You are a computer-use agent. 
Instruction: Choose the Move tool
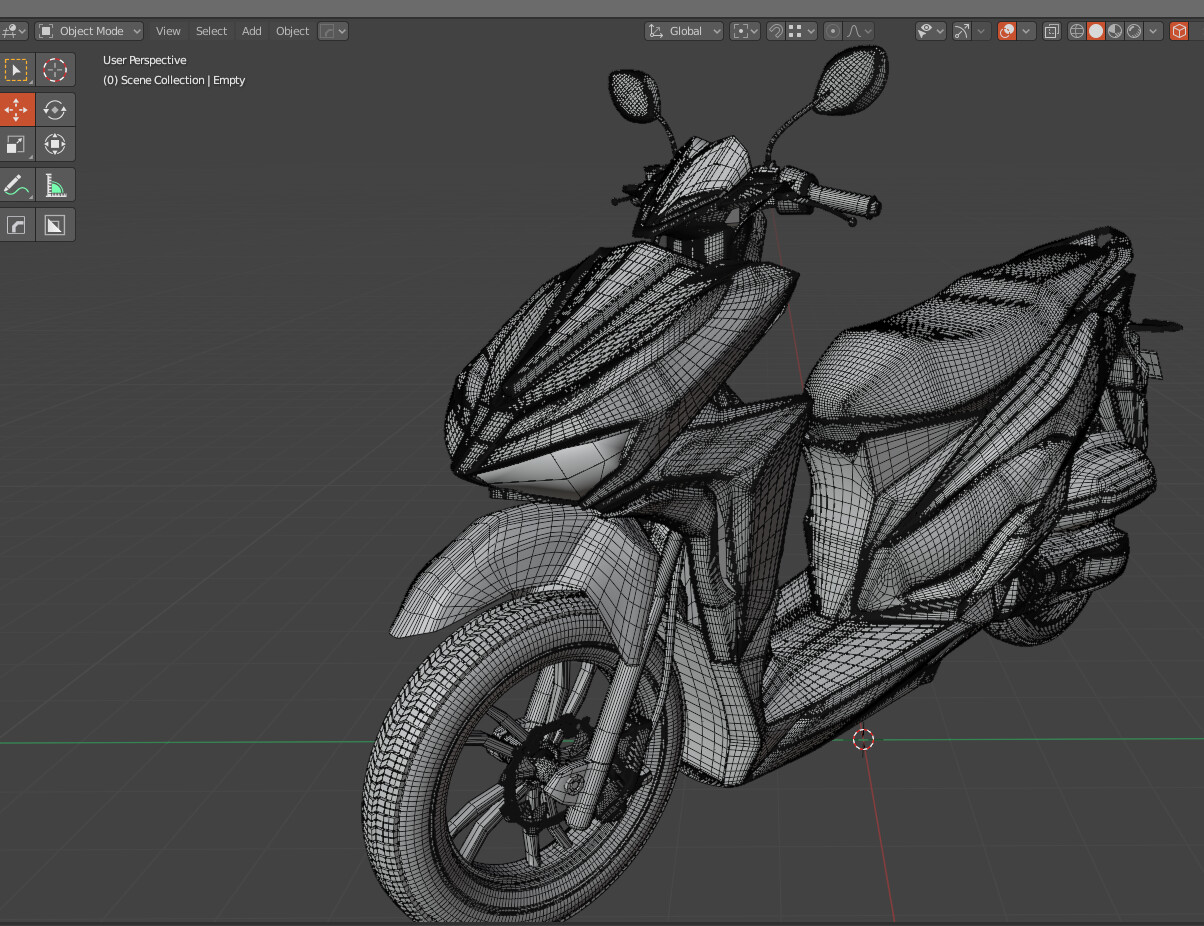tap(17, 109)
